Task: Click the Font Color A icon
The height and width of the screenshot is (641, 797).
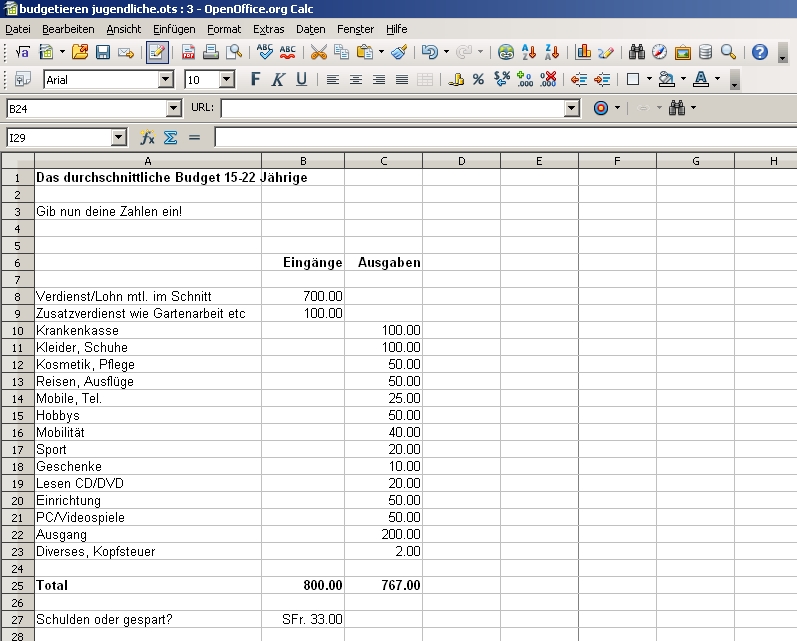Action: point(701,79)
